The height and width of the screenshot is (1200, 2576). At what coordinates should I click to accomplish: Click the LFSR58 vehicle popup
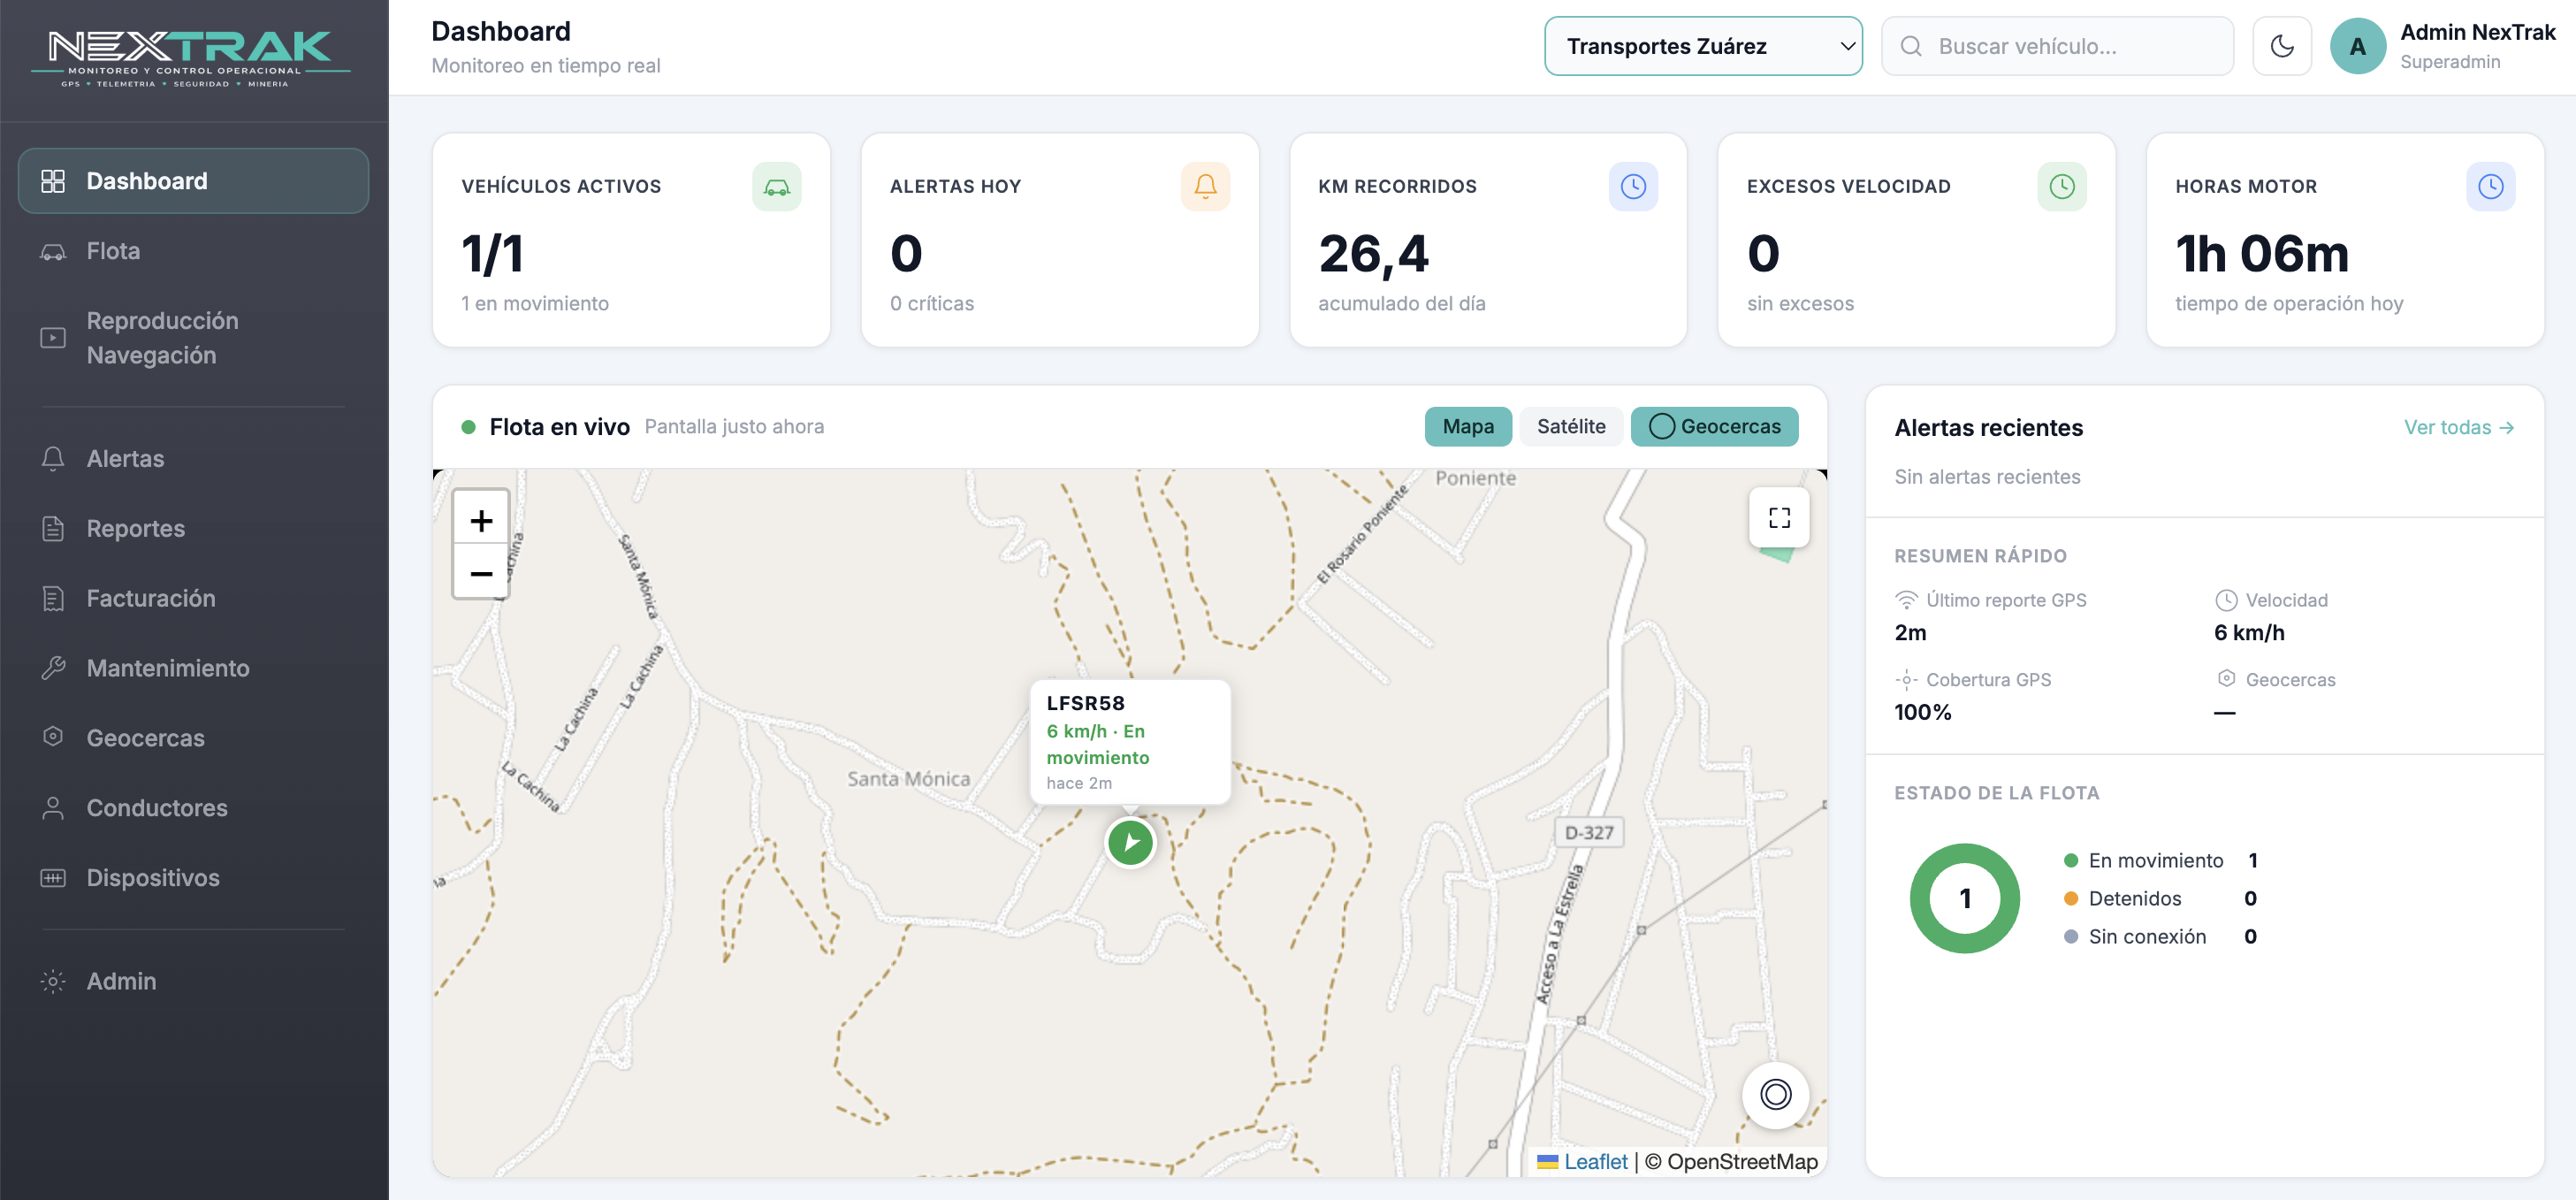(1130, 742)
